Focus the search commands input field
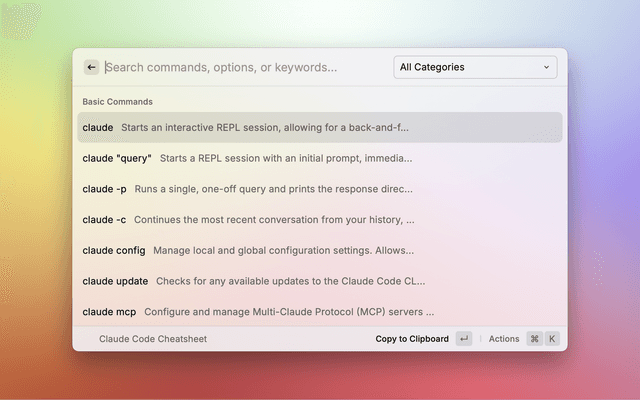Screen dimensions: 640x400 point(245,67)
